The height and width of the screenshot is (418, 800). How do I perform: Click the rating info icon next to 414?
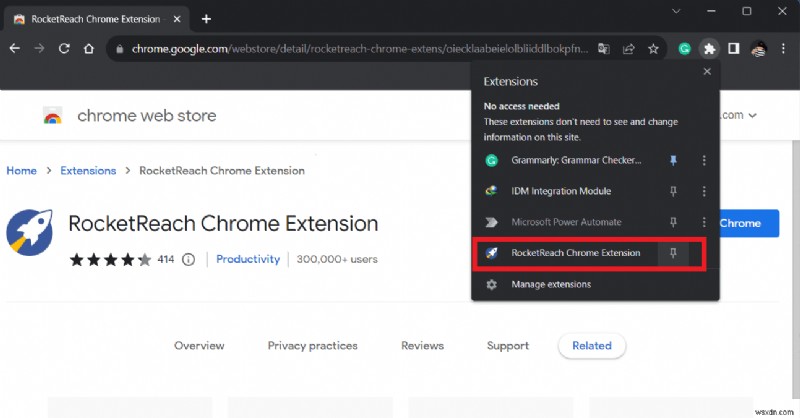click(x=189, y=259)
